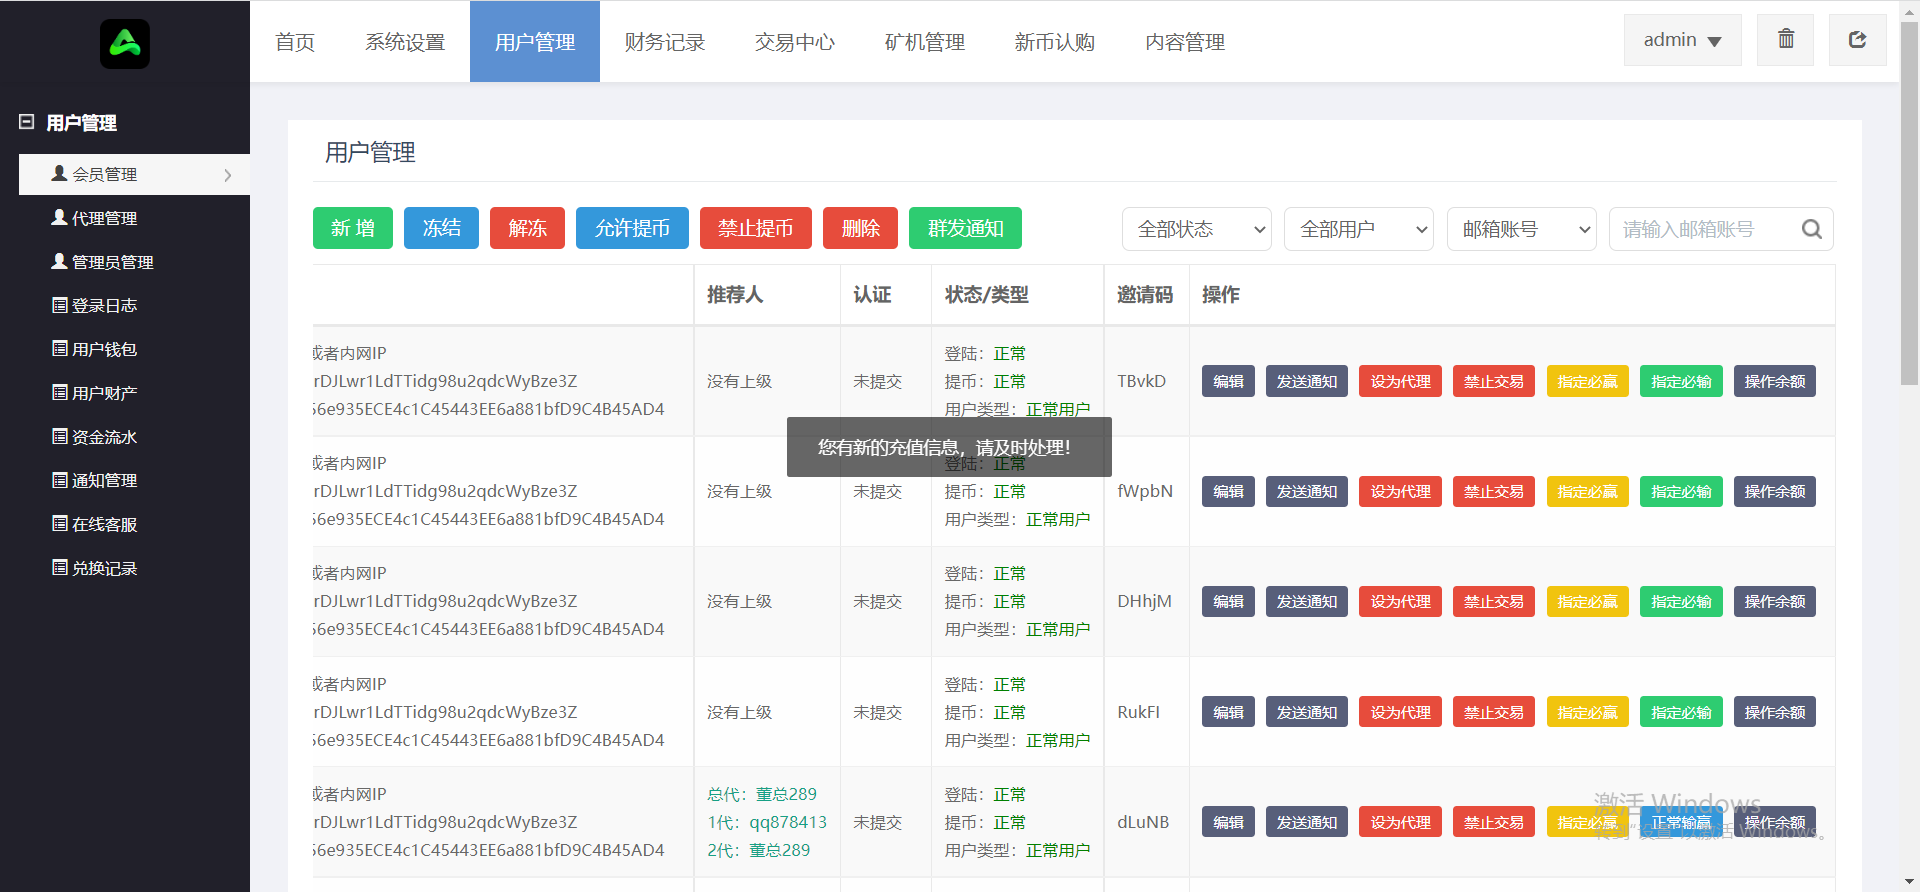
Task: Open the 新币认购 tab
Action: coord(1055,42)
